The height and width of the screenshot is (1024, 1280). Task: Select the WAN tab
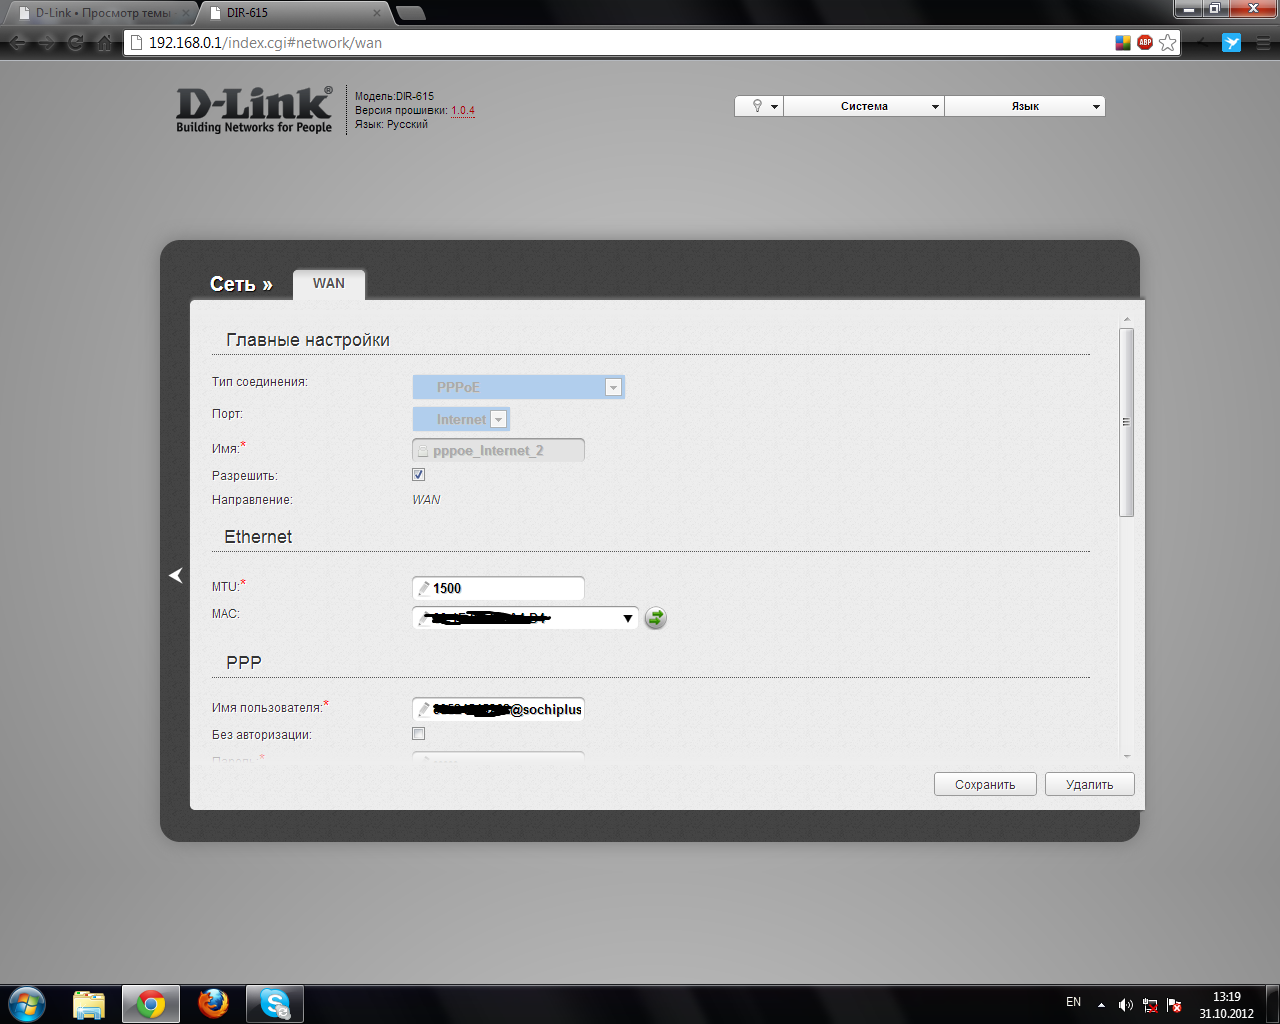pyautogui.click(x=329, y=284)
